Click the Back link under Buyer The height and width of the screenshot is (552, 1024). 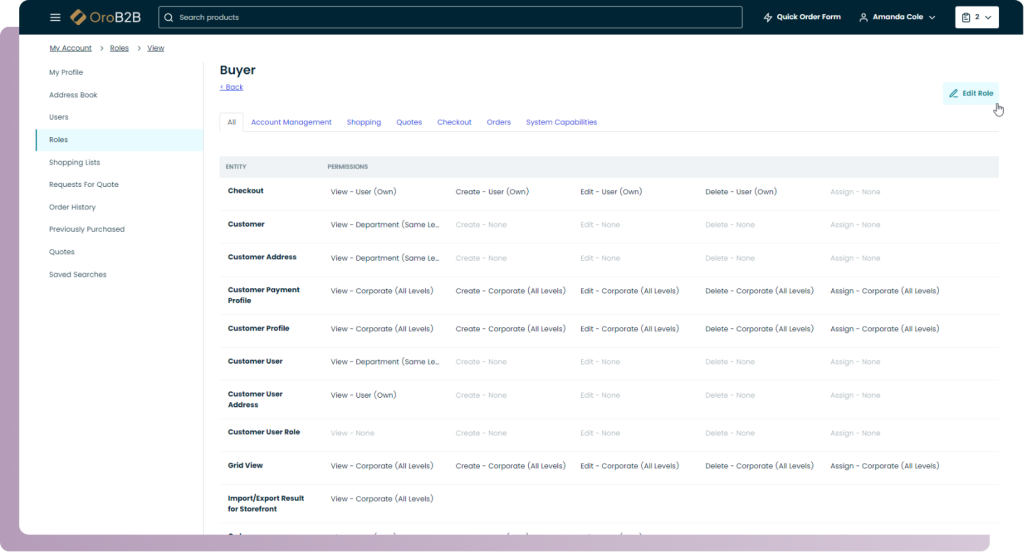click(231, 87)
